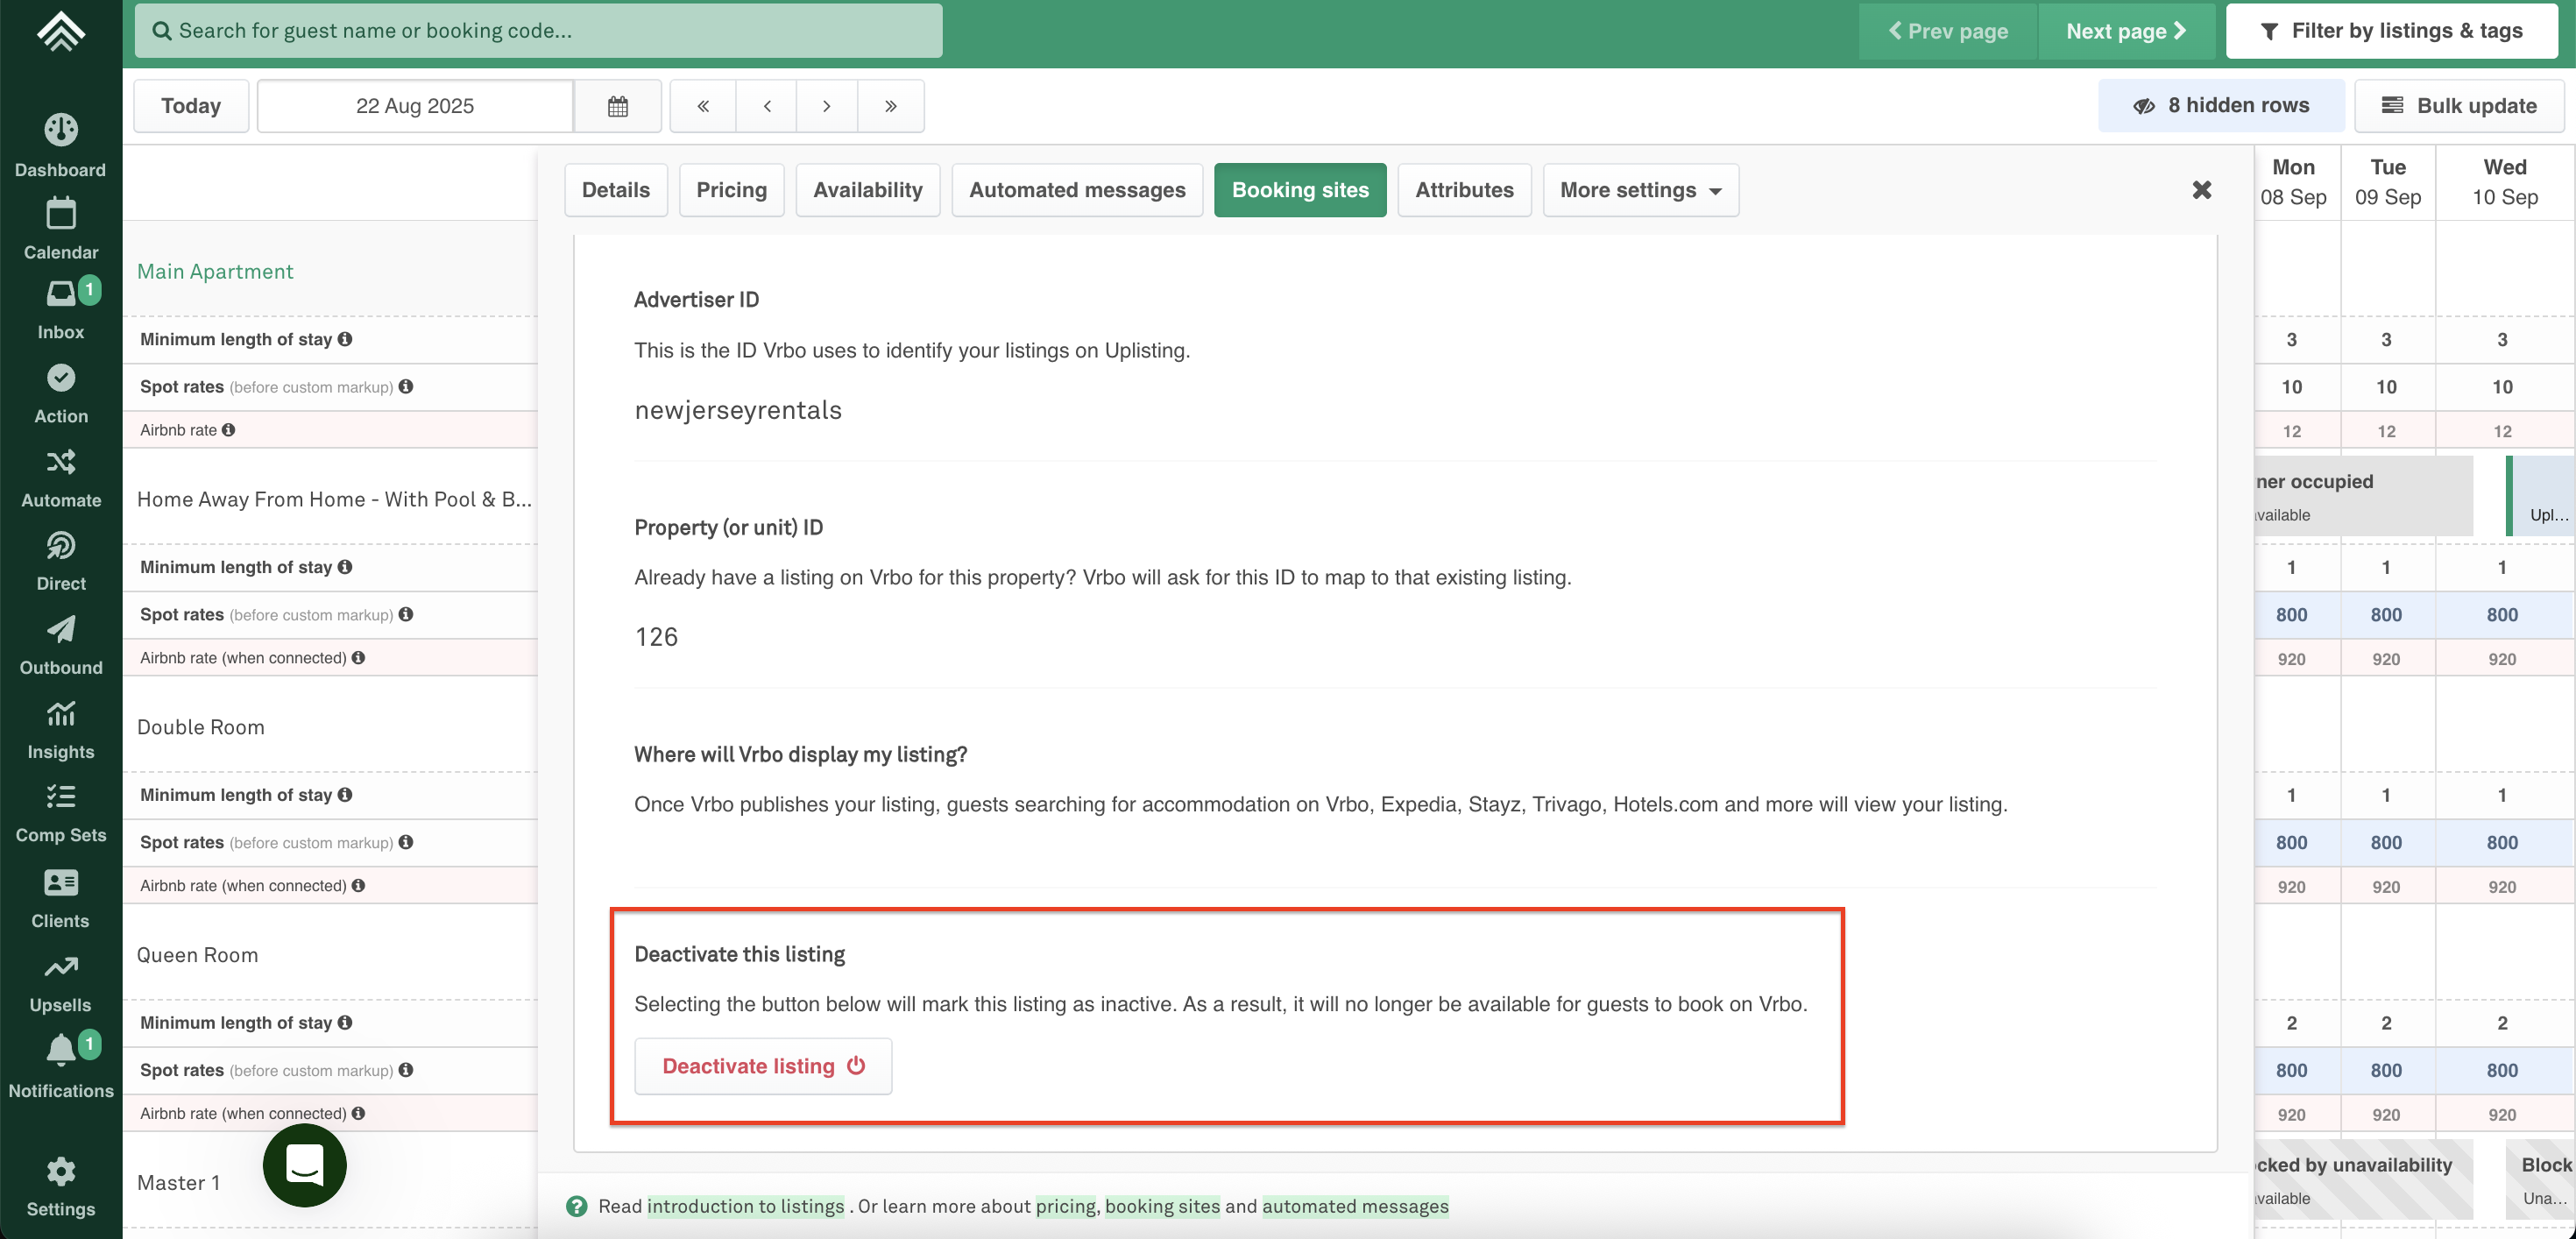Click the guest name search field
Image resolution: width=2576 pixels, height=1239 pixels.
tap(539, 31)
